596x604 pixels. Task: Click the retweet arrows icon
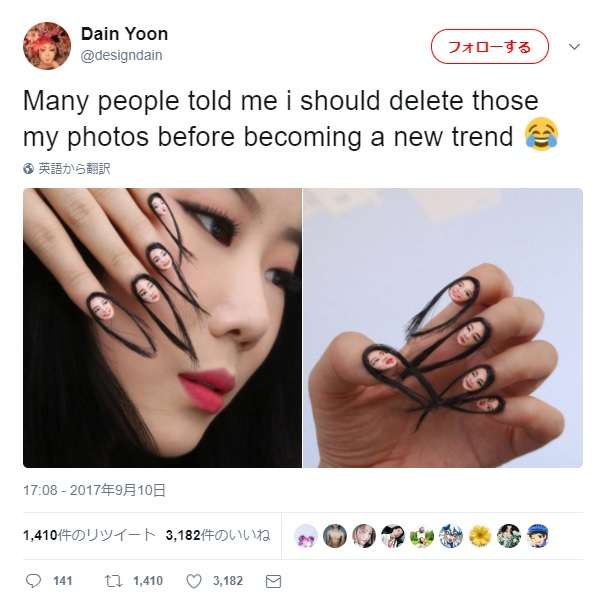(x=113, y=581)
